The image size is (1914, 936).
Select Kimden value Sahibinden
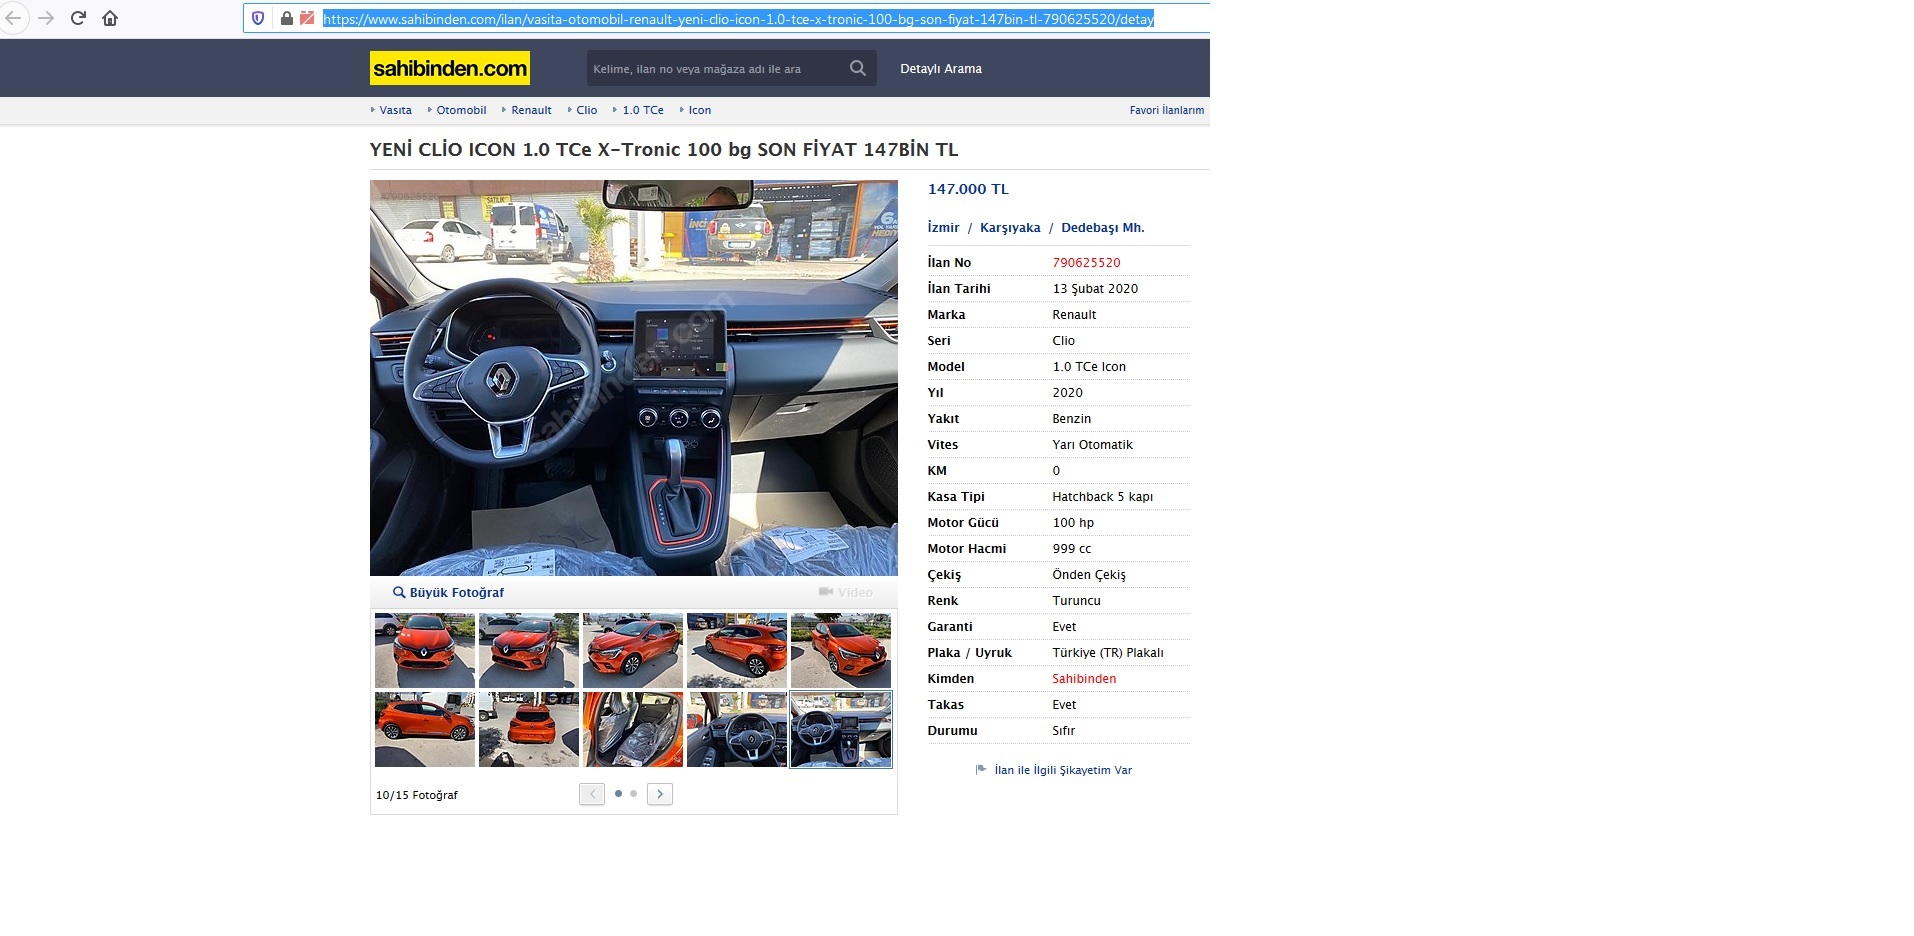pos(1084,679)
